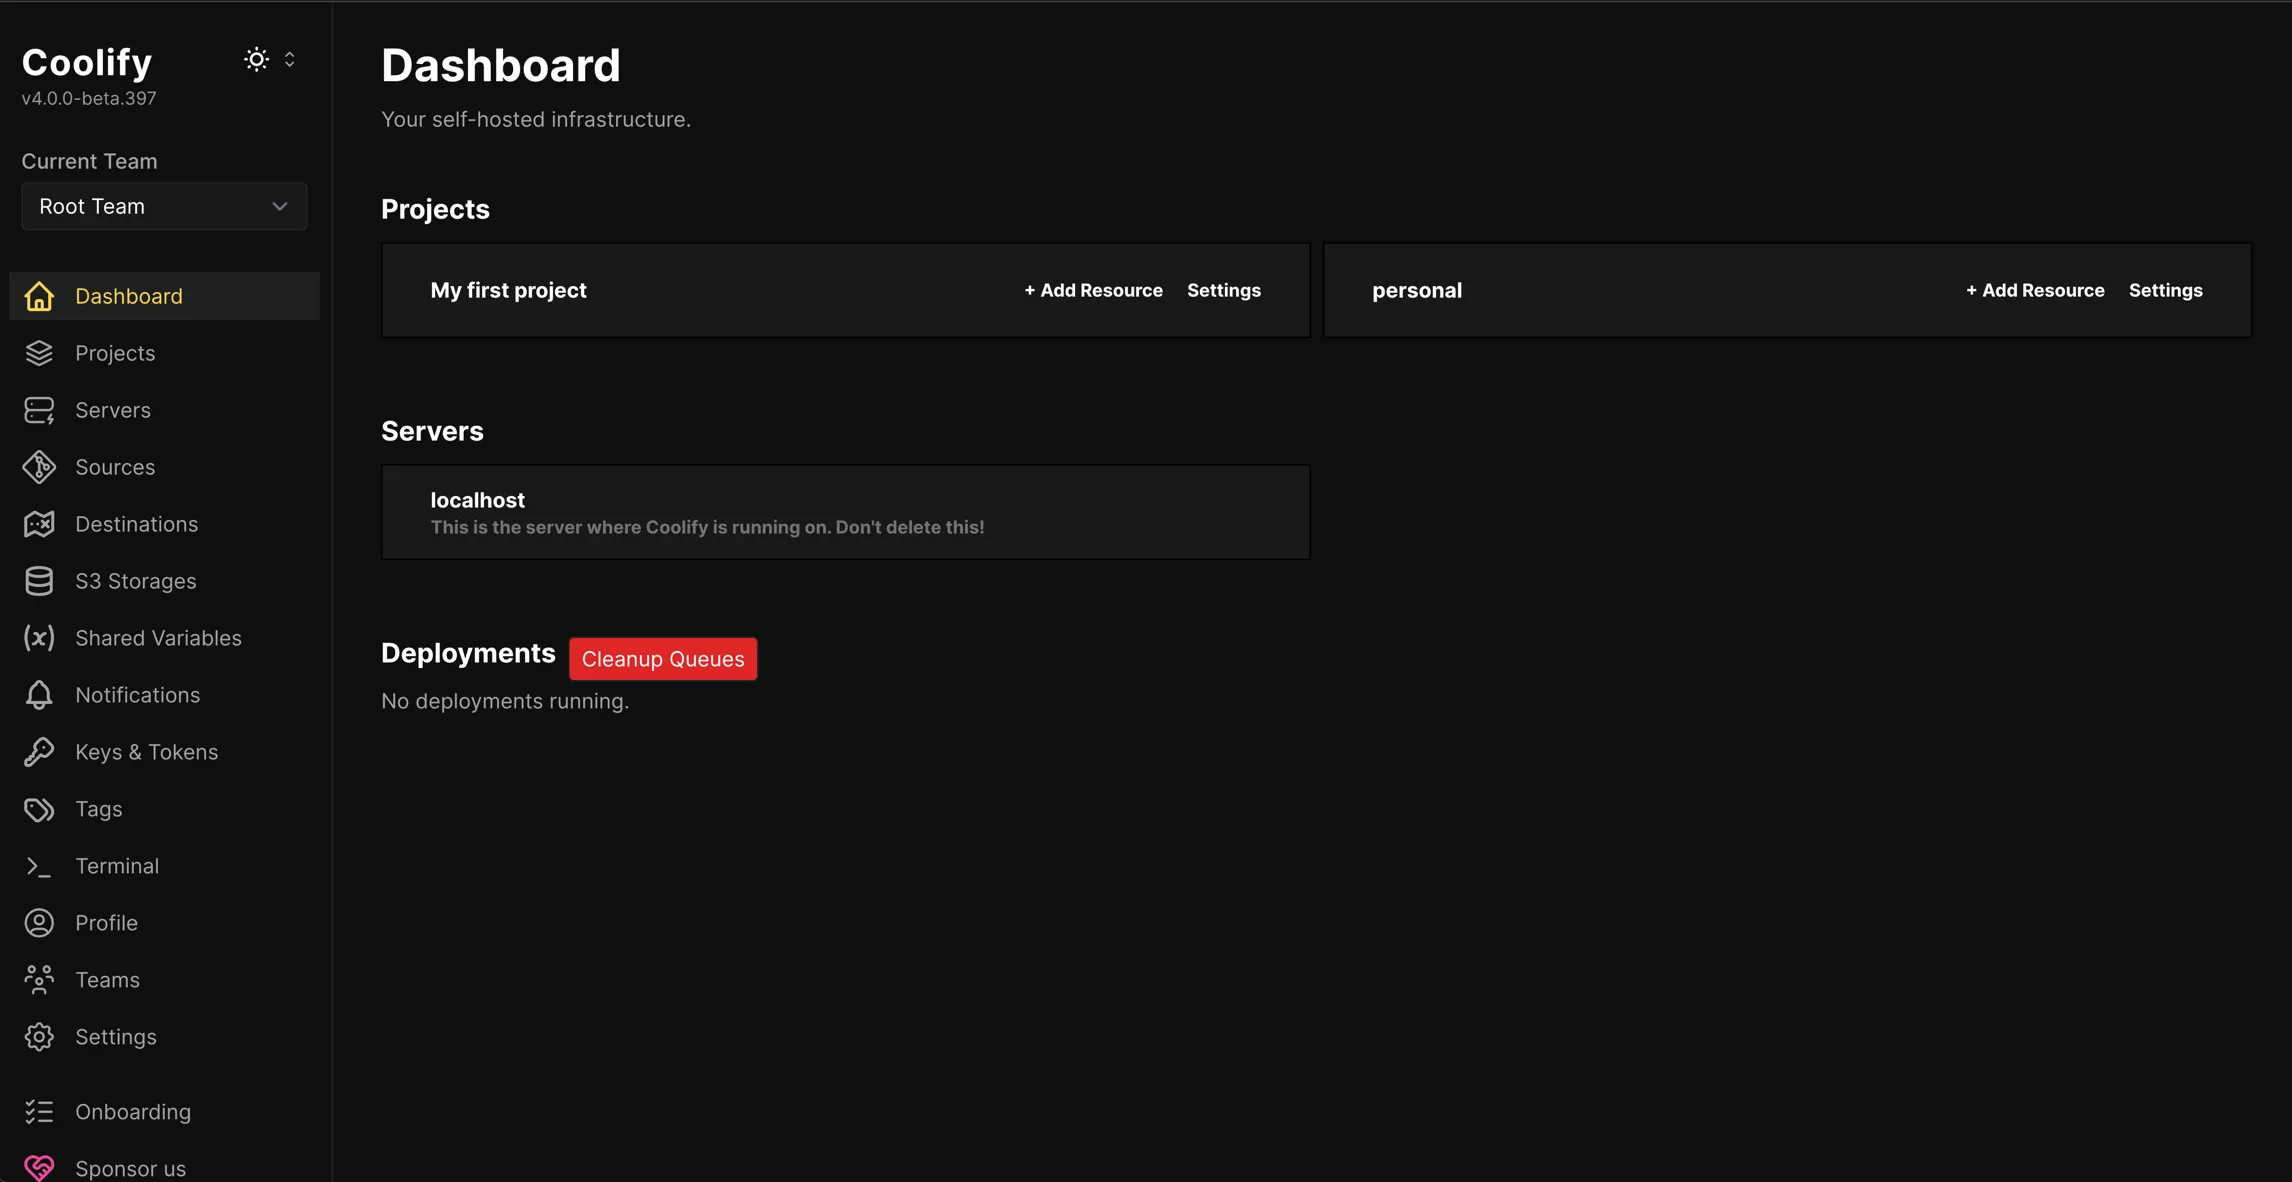Screen dimensions: 2292x1182
Task: Click the Sponsor us heart icon
Action: [x=39, y=1168]
